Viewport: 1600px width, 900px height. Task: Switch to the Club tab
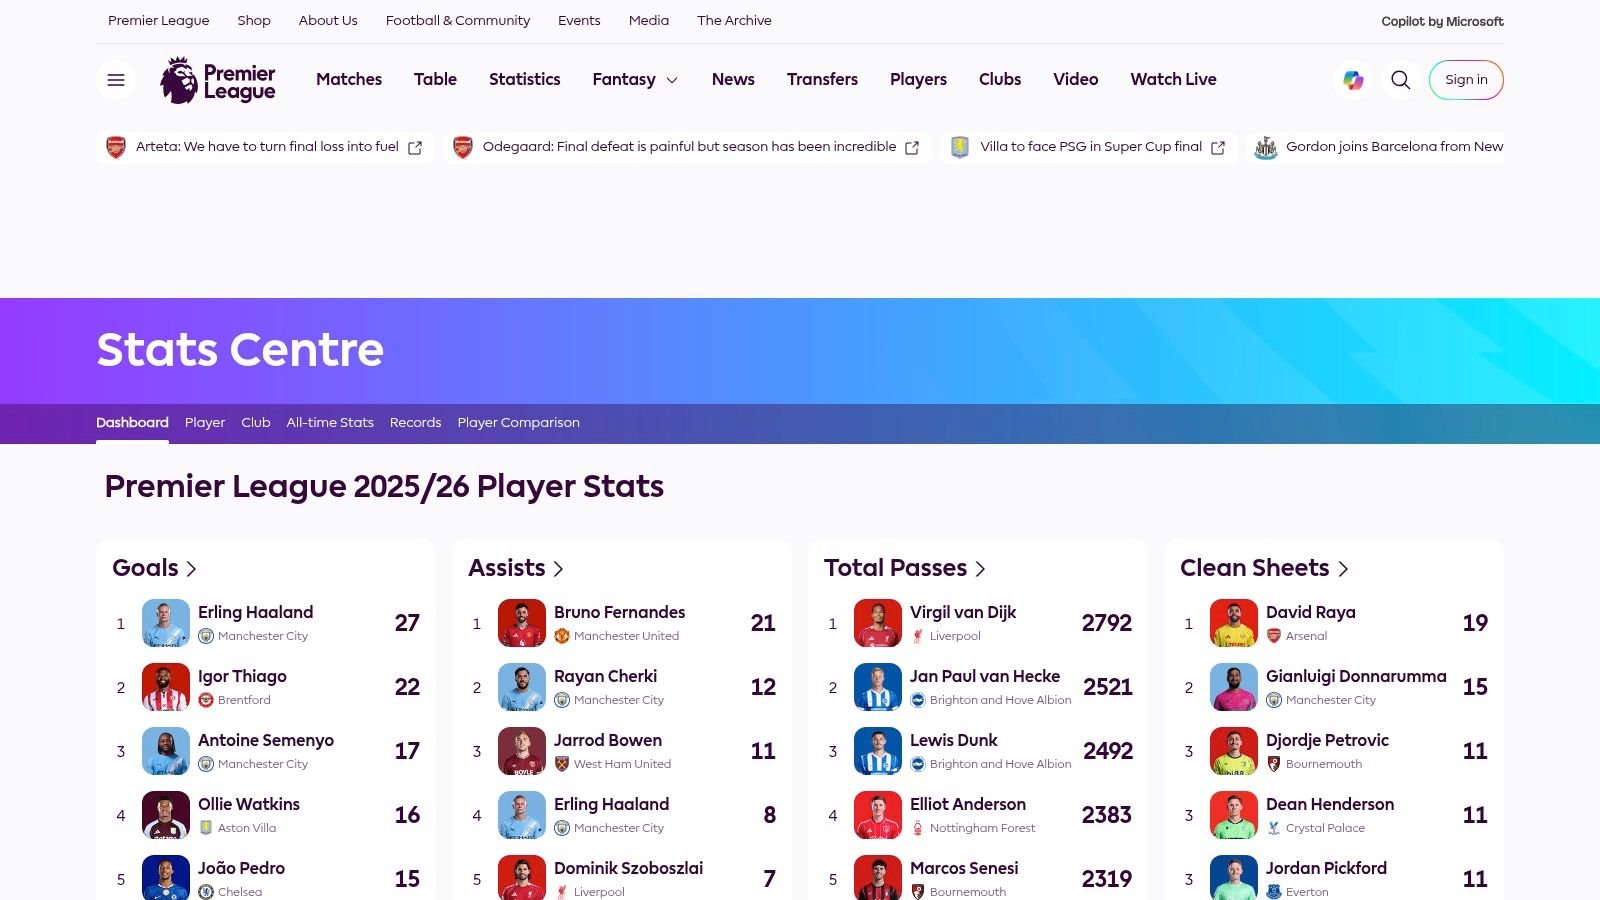click(256, 423)
